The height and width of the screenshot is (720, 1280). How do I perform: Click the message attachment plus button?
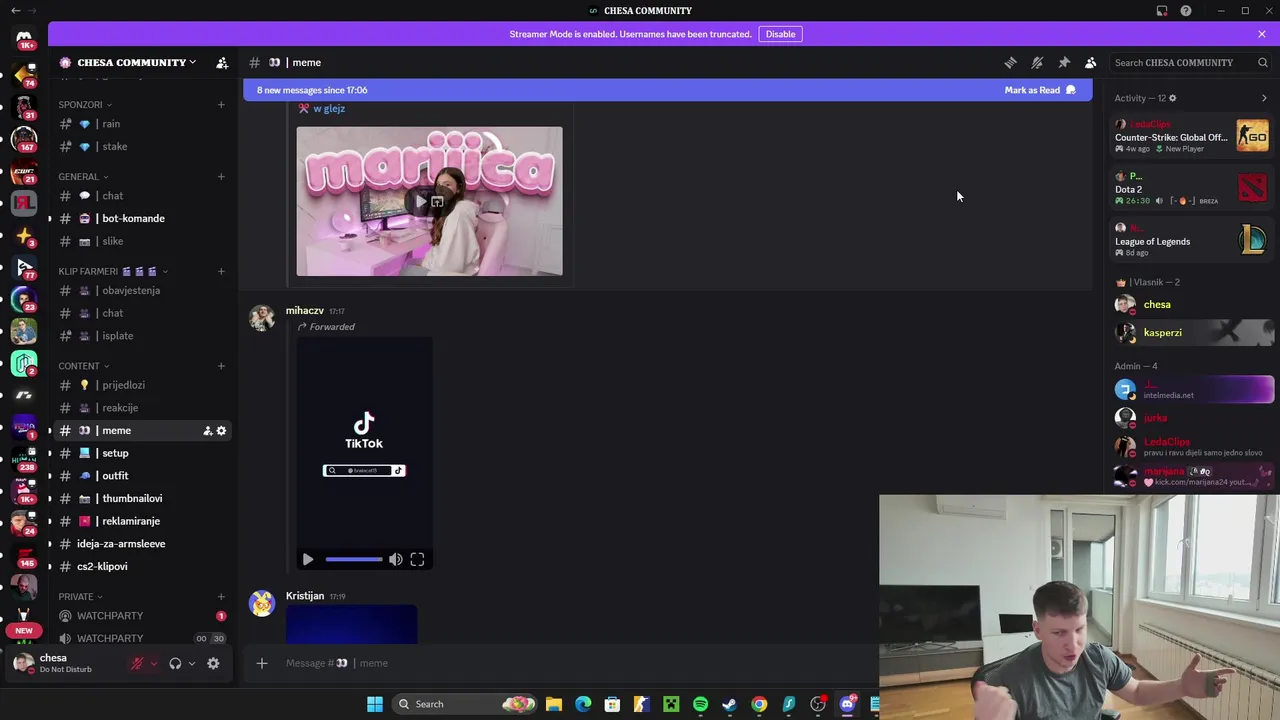tap(262, 663)
